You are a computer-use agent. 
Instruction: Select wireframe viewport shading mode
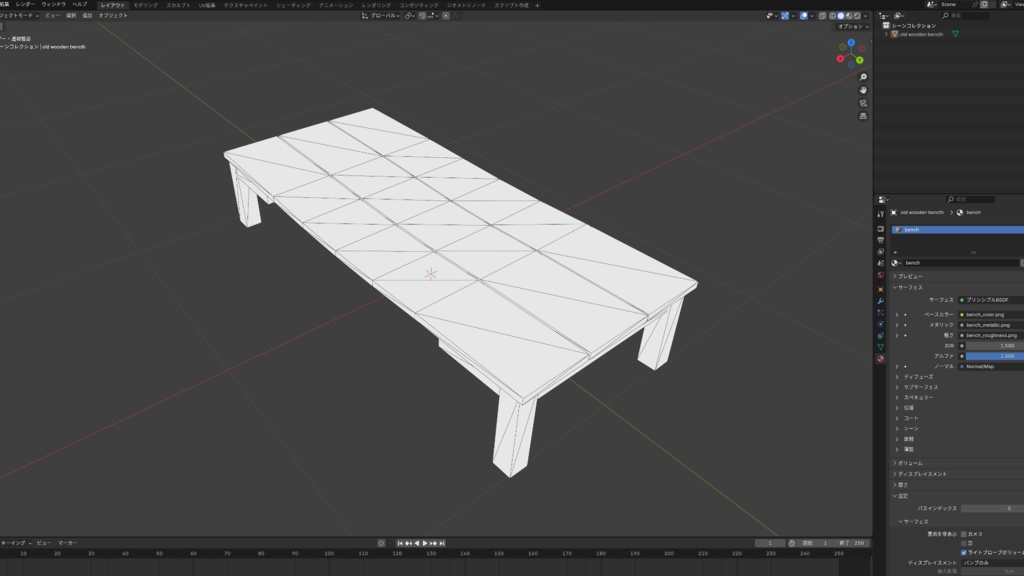click(833, 15)
